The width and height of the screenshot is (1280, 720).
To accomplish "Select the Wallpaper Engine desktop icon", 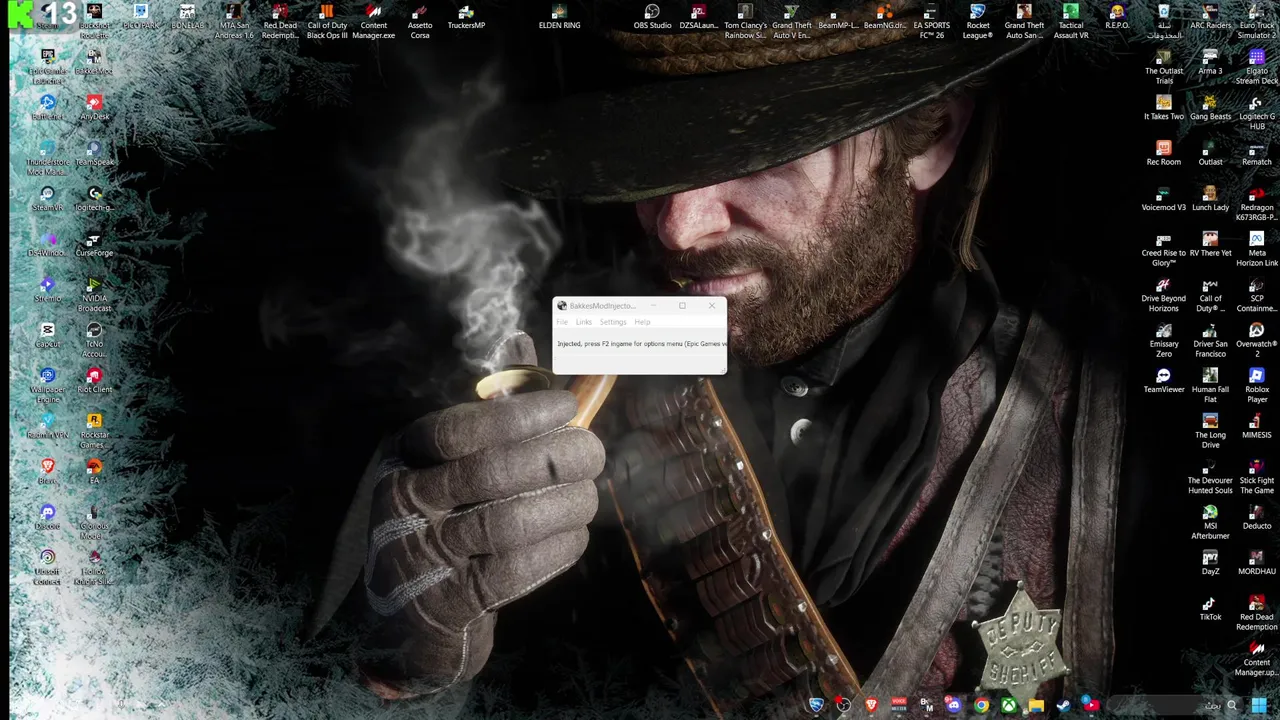I will (47, 385).
